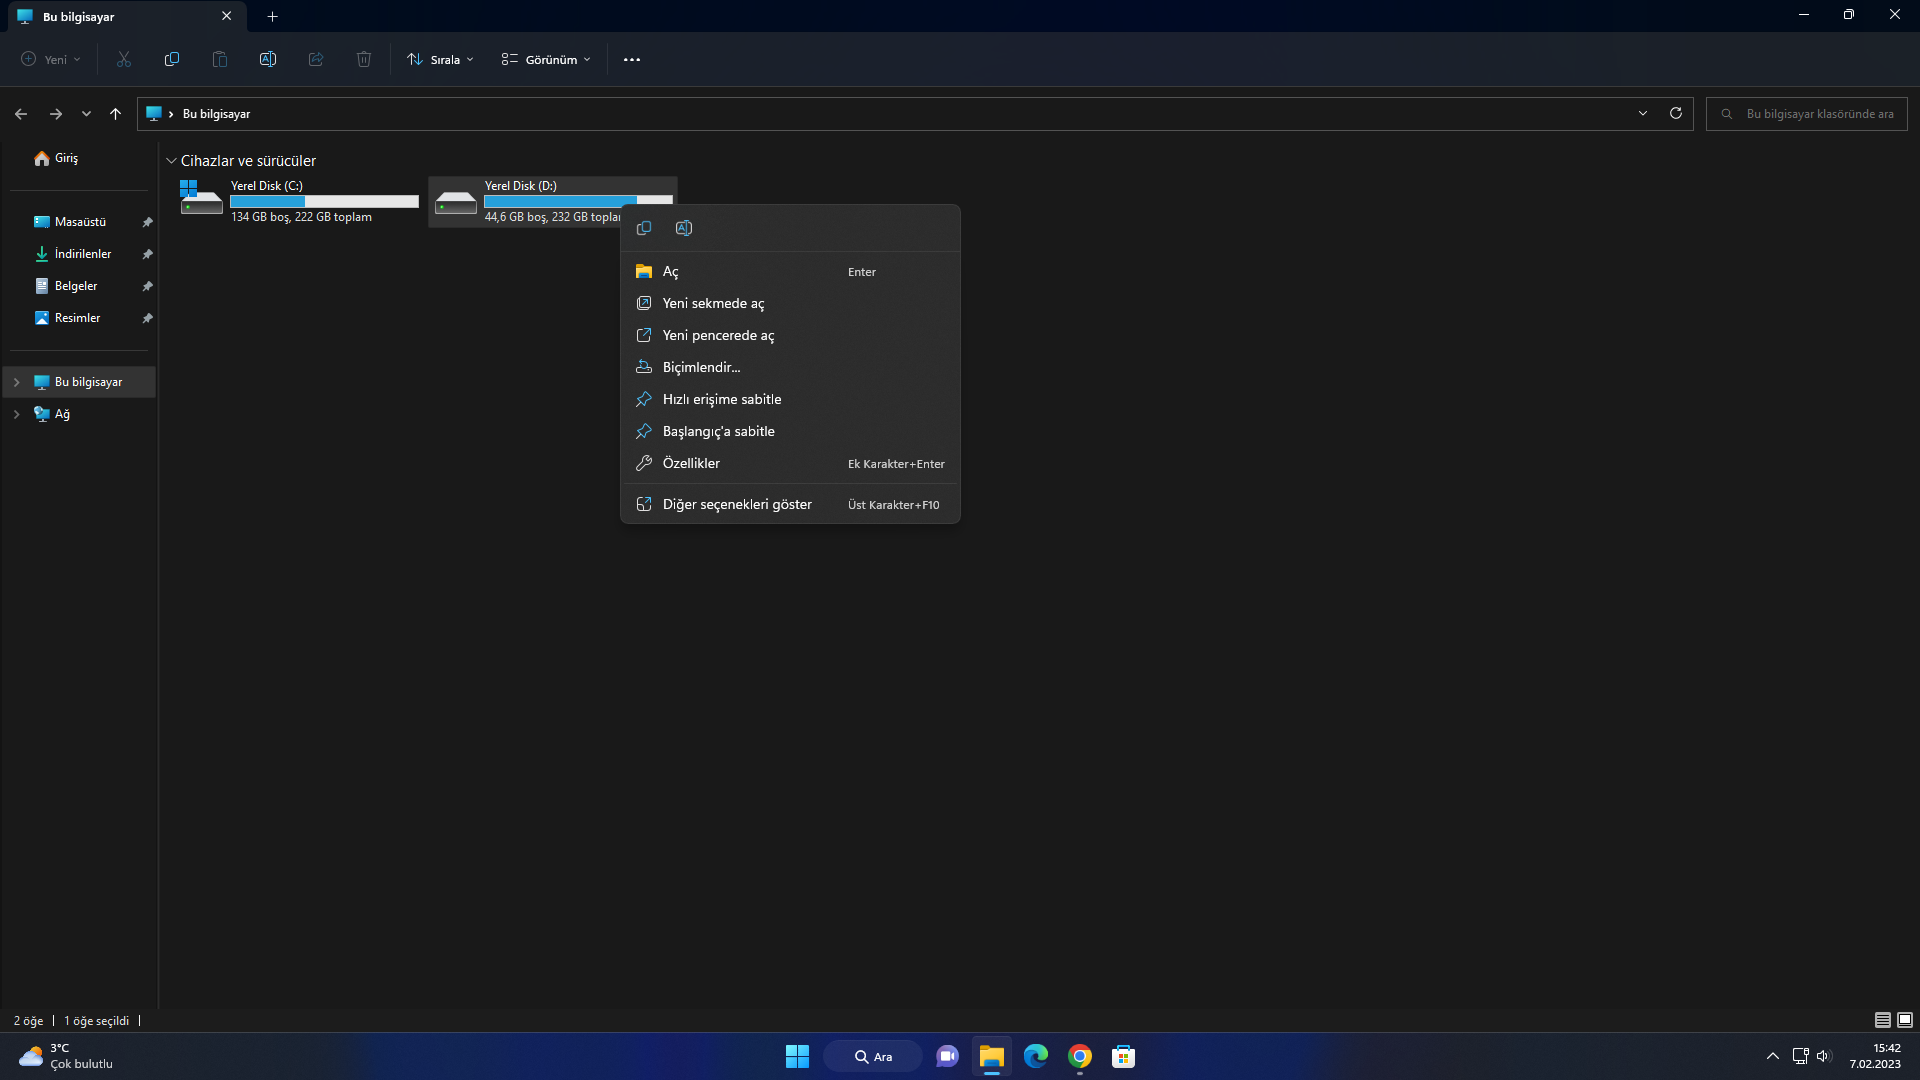Open Masaüstü in the sidebar
This screenshot has width=1920, height=1080.
point(81,222)
